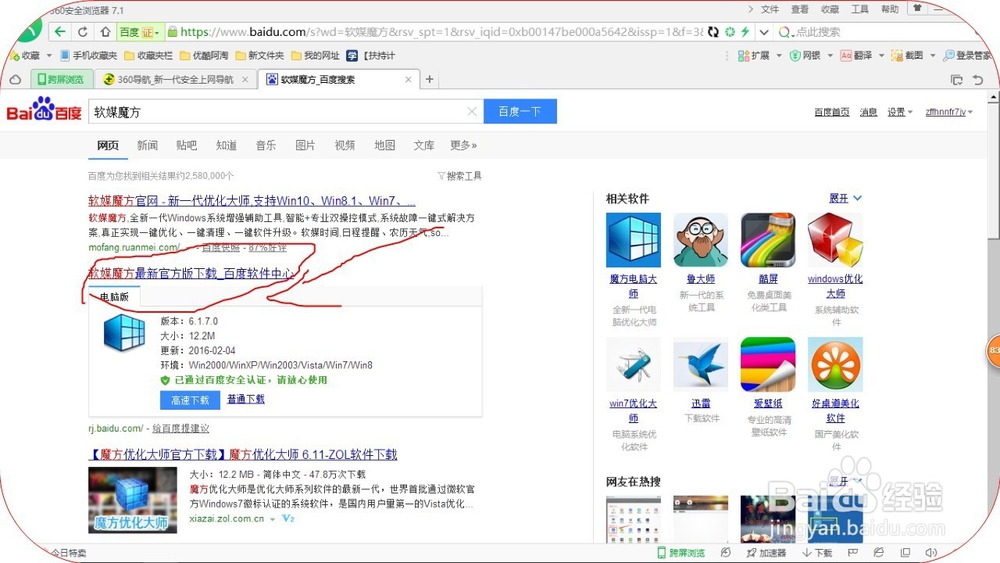Open the 收藏夹栏 bookmark folder
The width and height of the screenshot is (1000, 563).
click(149, 55)
